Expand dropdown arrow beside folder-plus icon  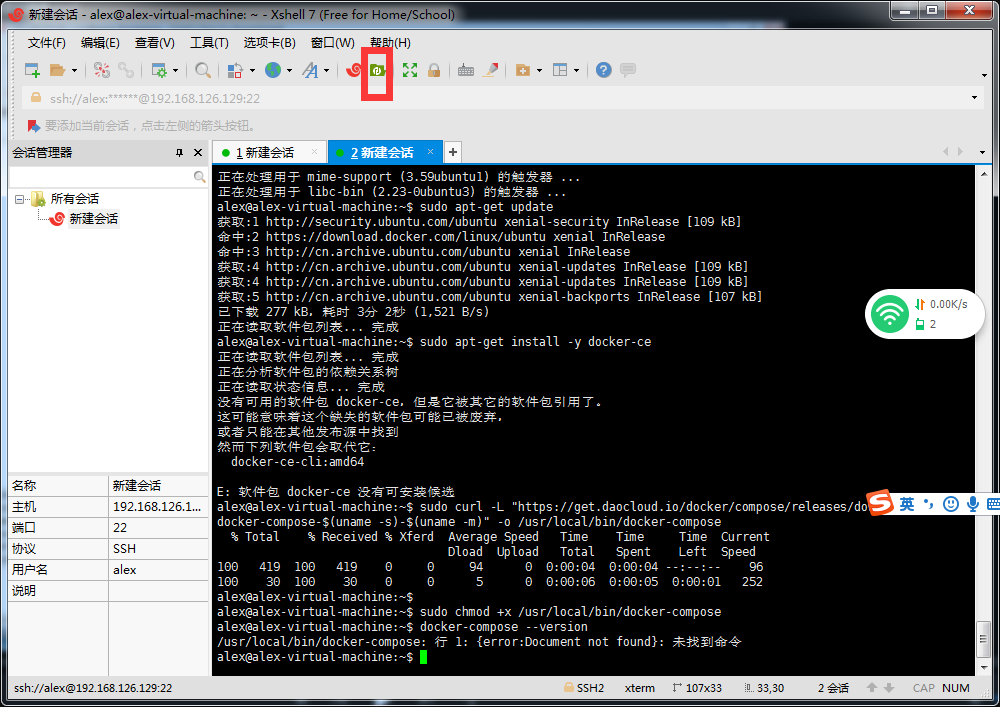539,71
